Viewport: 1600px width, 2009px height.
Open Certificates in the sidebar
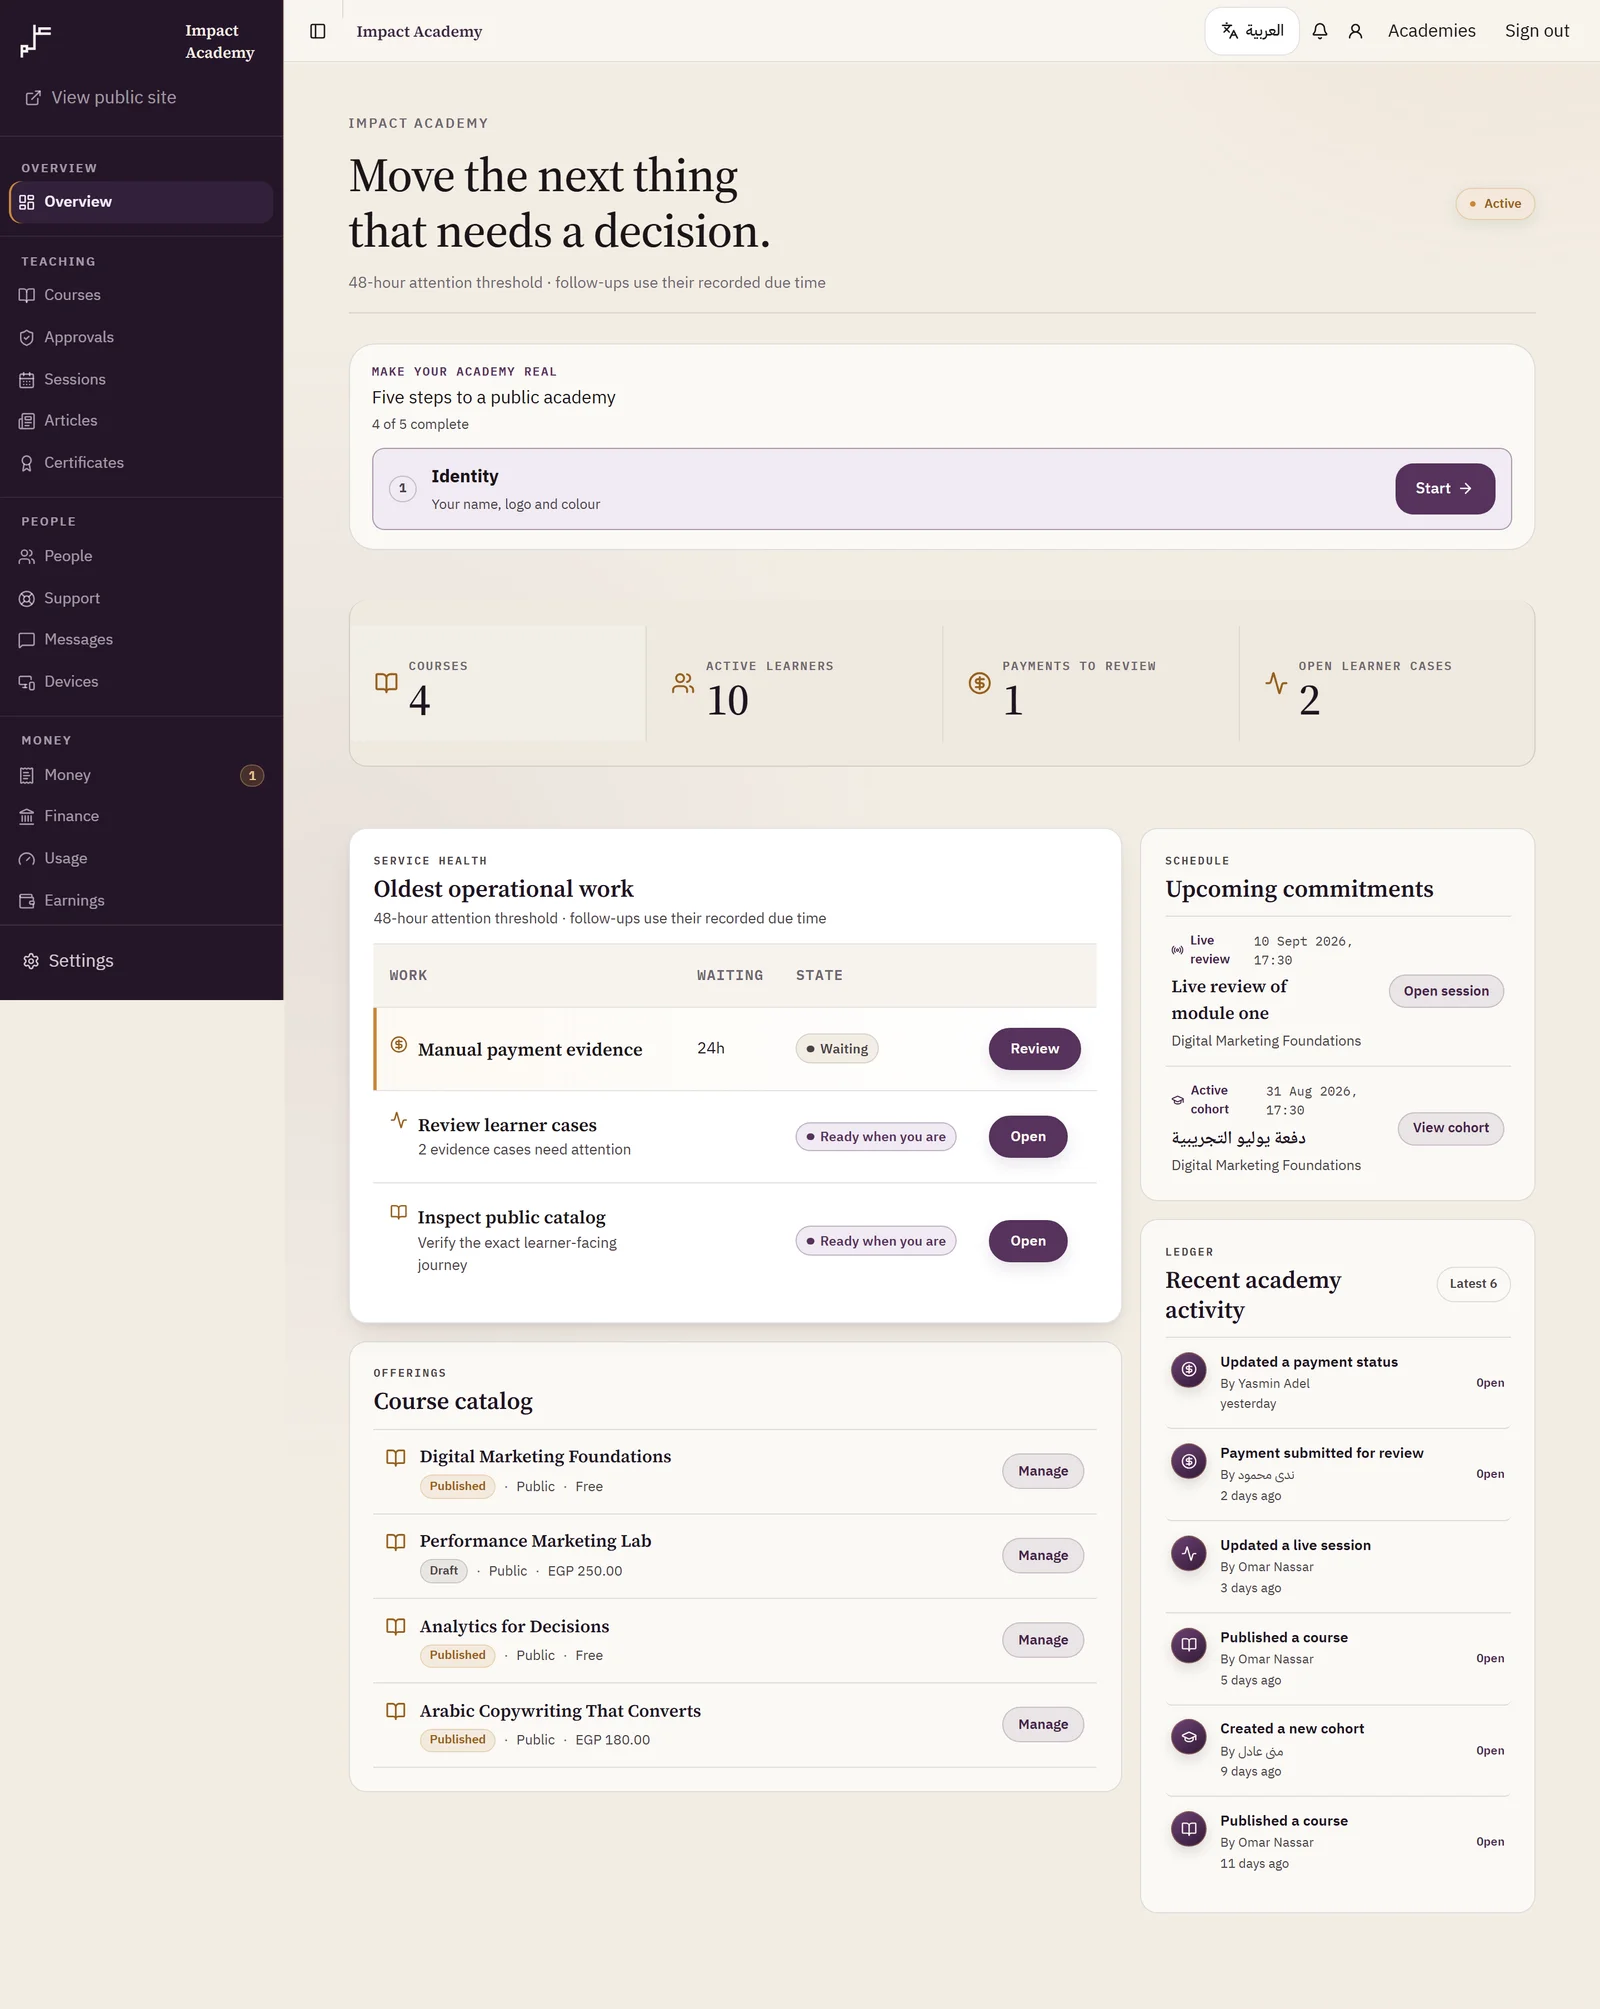[x=141, y=463]
